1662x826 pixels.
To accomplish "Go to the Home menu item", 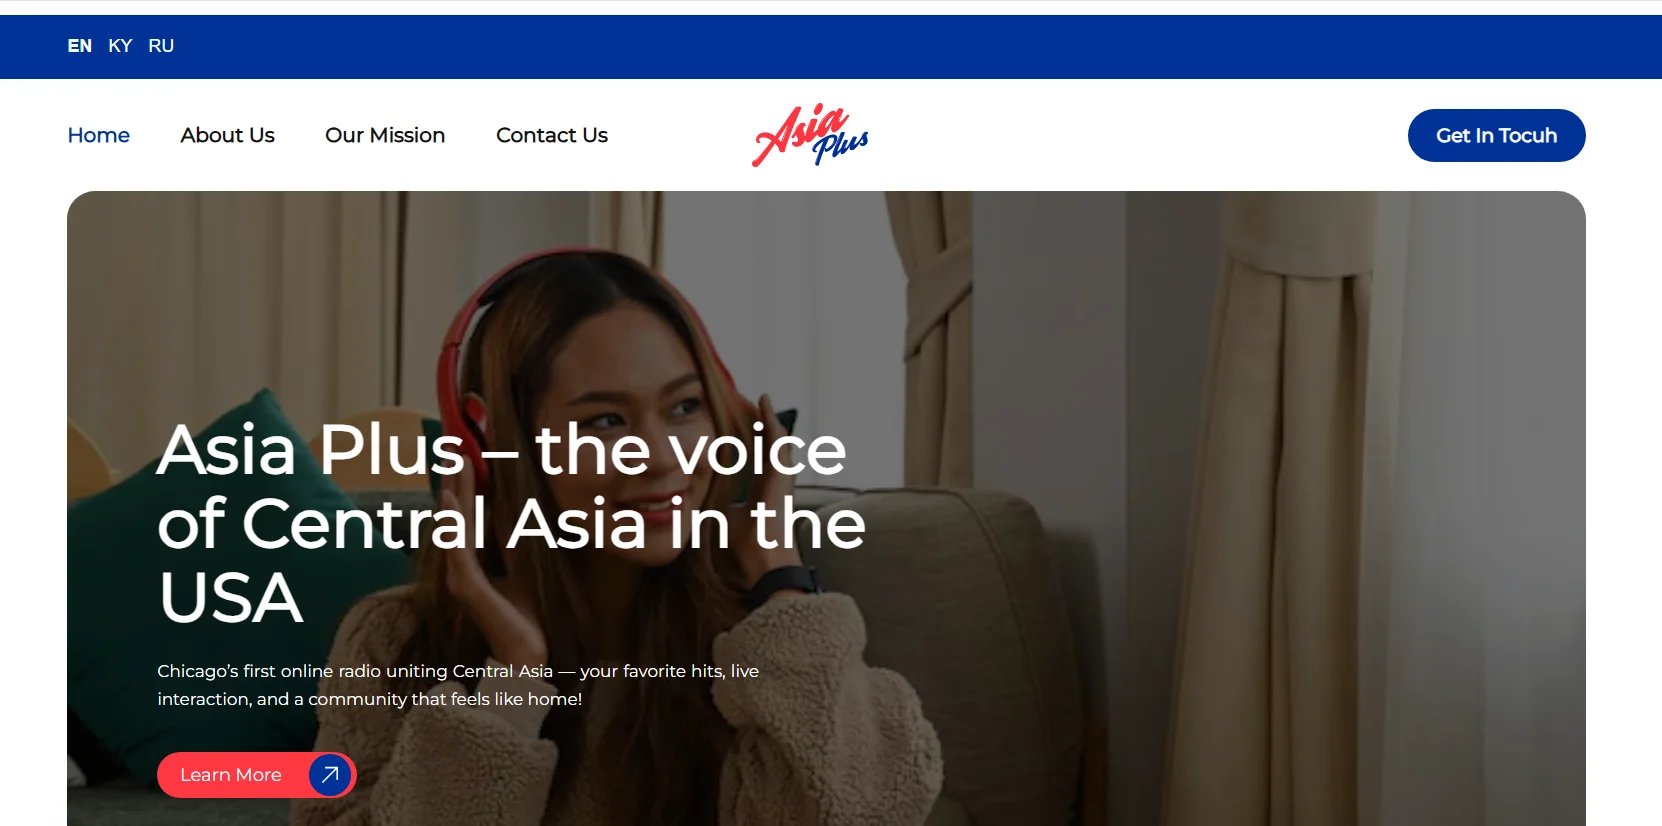I will point(99,135).
